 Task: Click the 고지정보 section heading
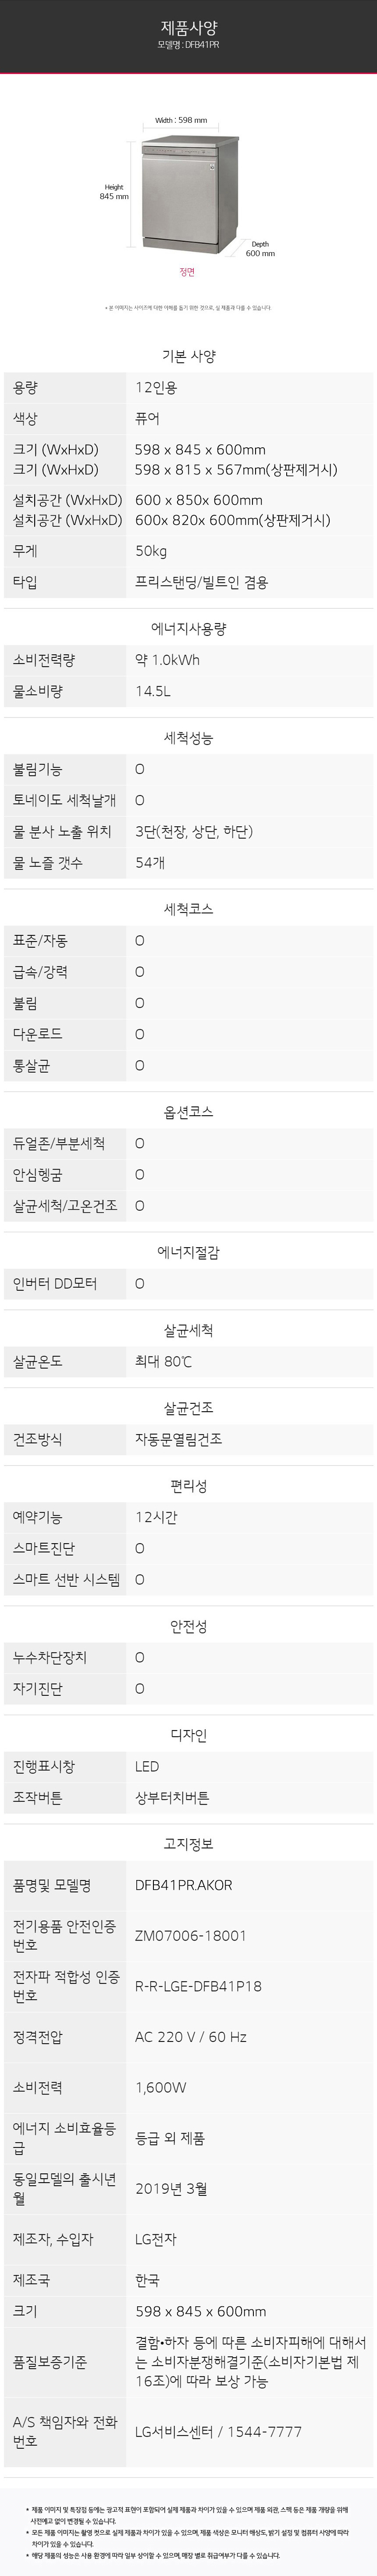tap(188, 1843)
